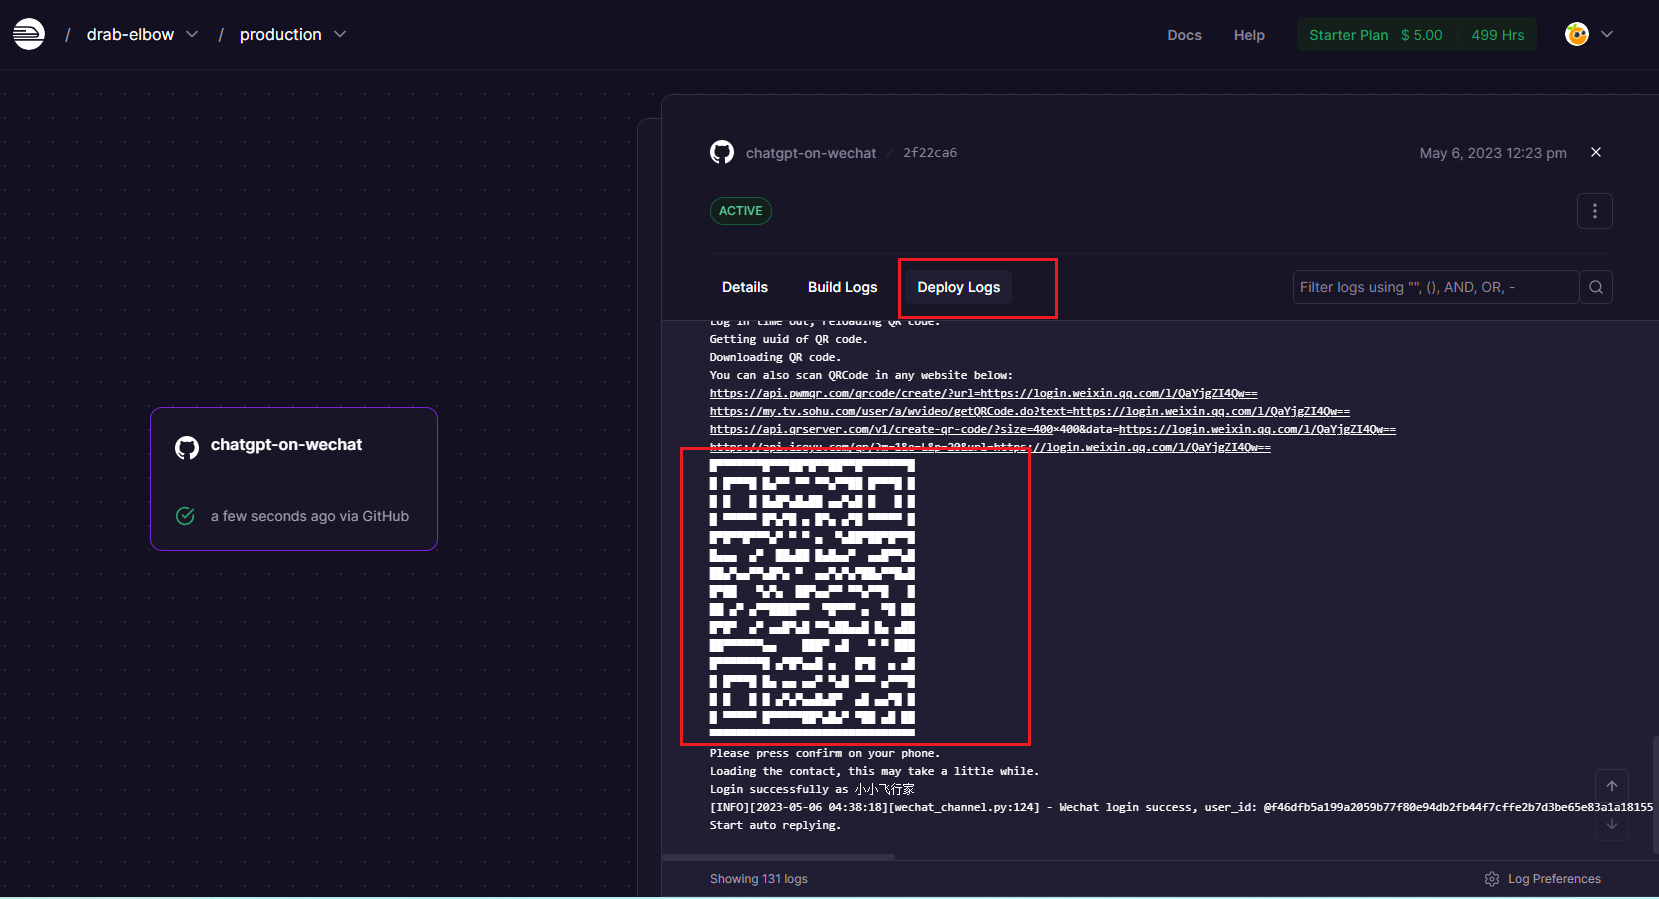The height and width of the screenshot is (899, 1659).
Task: Click the log search magnifier icon
Action: point(1596,287)
